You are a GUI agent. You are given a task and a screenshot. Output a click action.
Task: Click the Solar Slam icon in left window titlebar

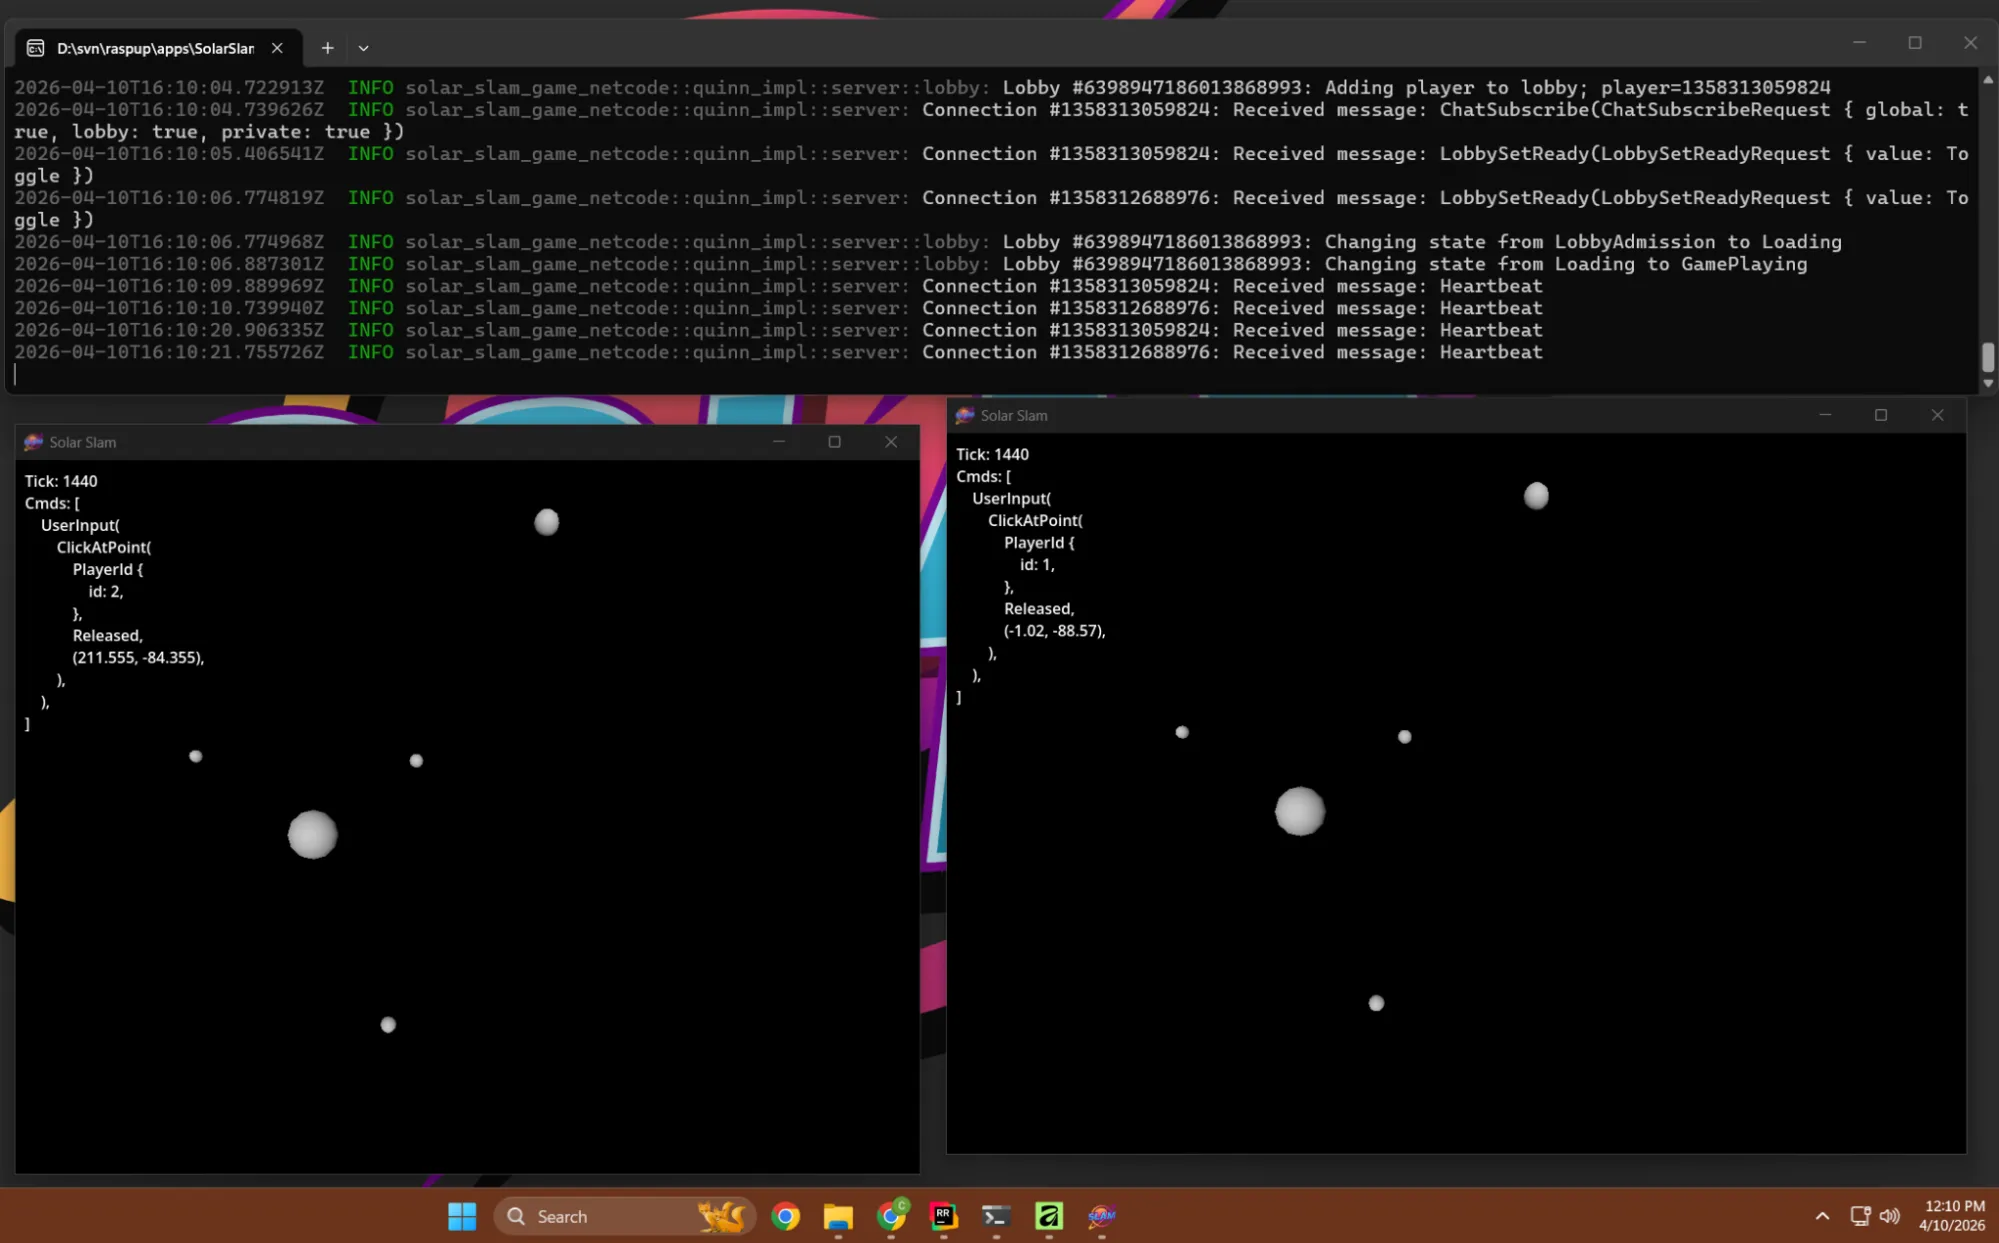click(33, 442)
